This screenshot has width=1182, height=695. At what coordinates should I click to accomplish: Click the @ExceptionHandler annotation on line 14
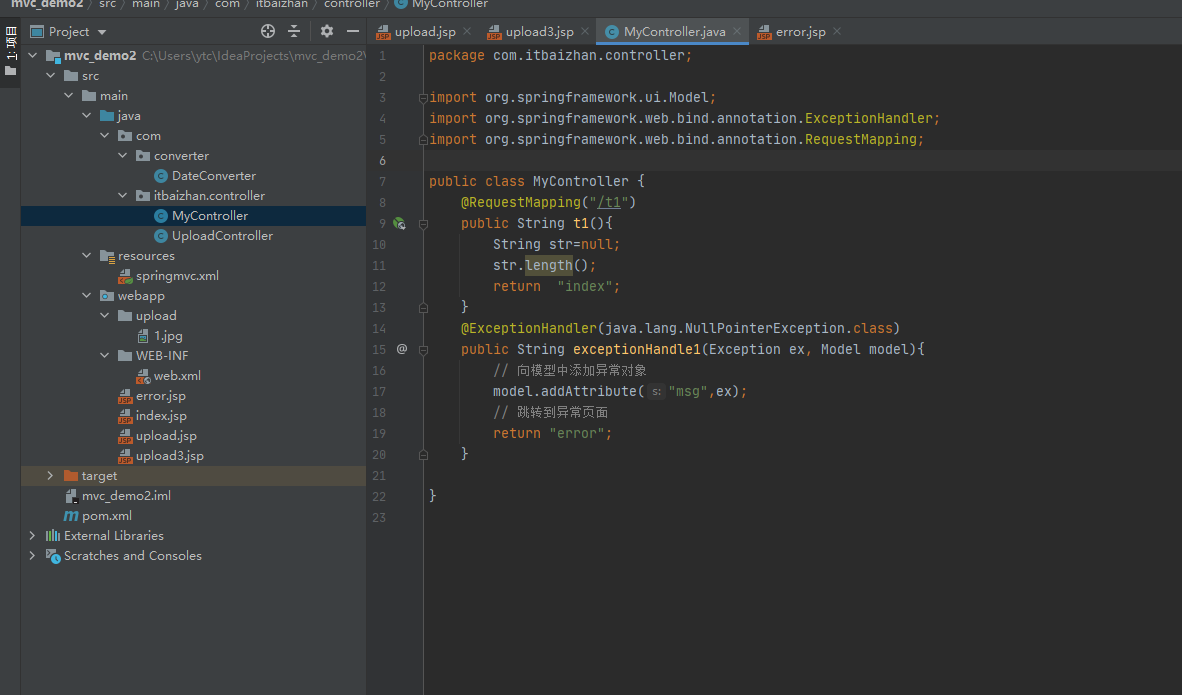528,329
